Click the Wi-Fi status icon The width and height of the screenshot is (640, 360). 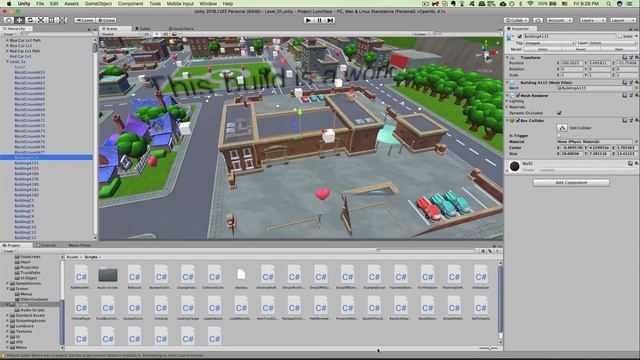531,4
